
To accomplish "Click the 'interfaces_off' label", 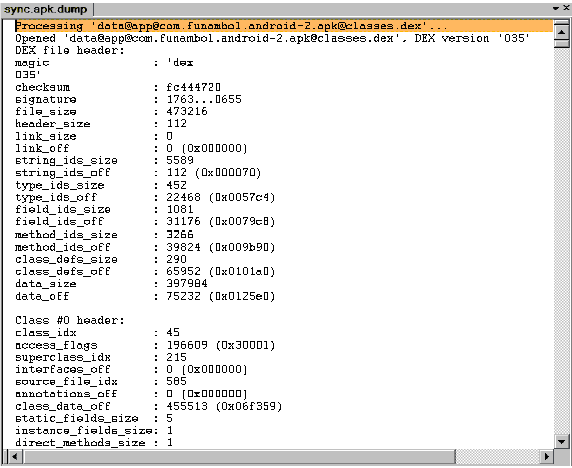I will pos(62,370).
